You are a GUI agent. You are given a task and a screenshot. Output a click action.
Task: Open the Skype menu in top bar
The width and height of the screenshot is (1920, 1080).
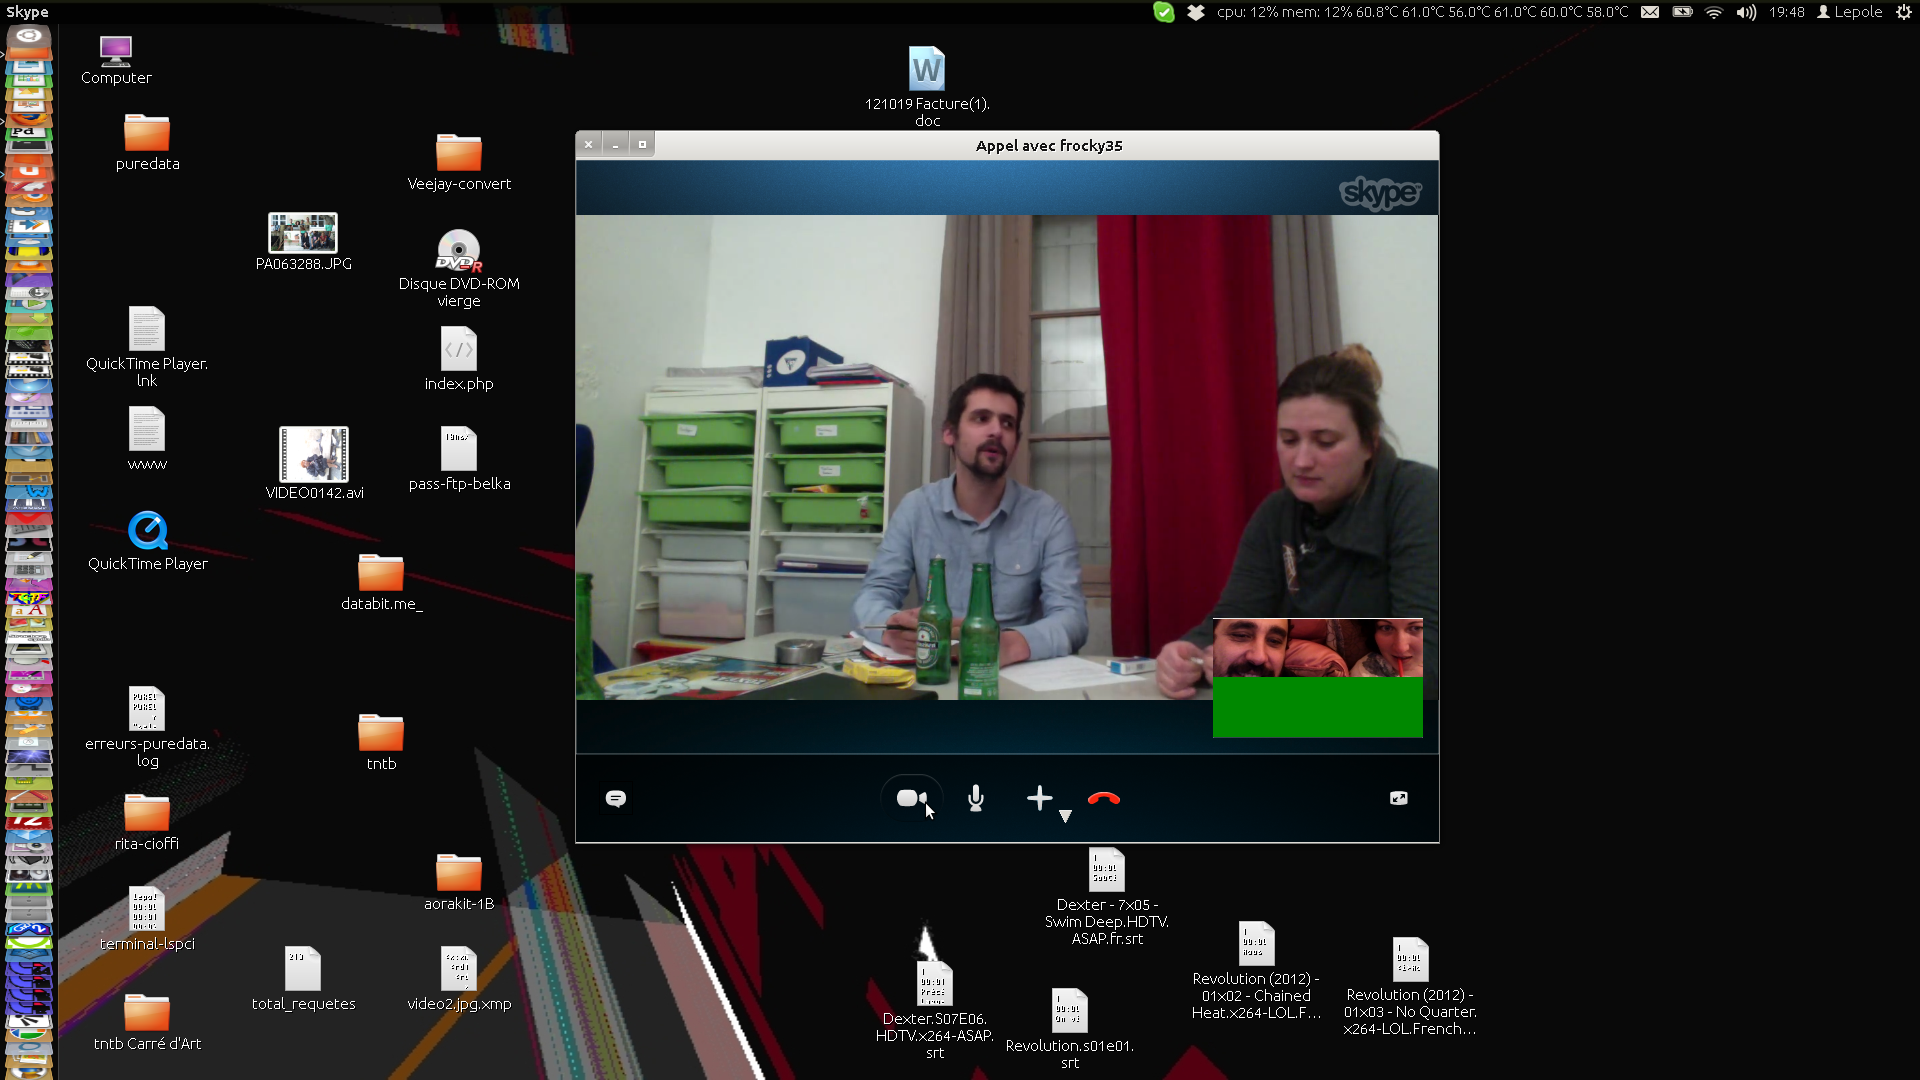point(27,12)
